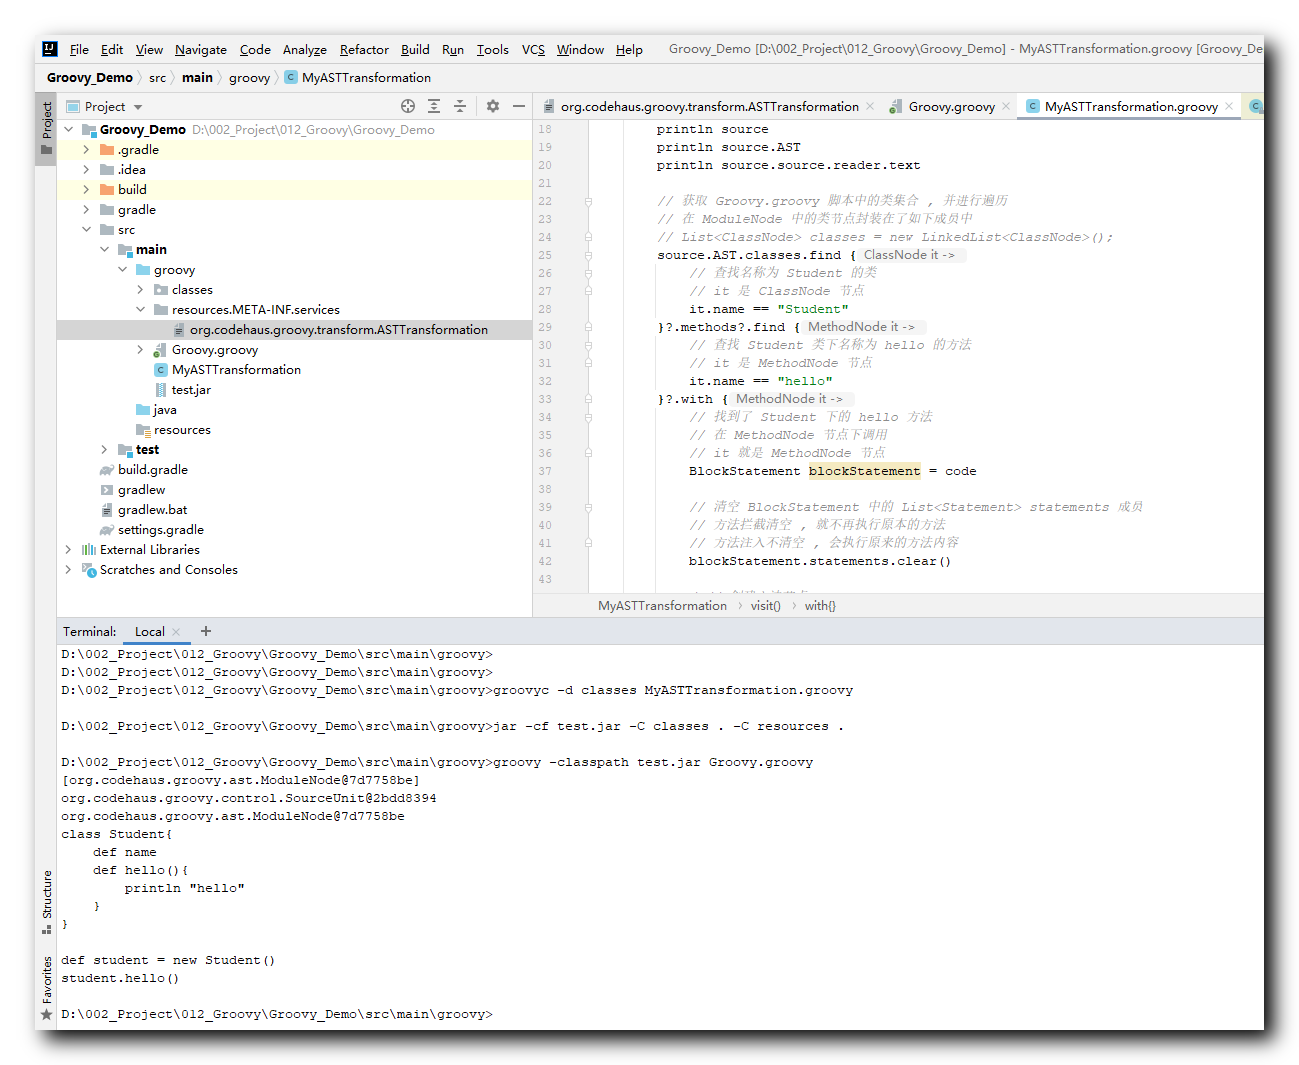The width and height of the screenshot is (1299, 1065).
Task: Toggle the Project side tool window
Action: pos(46,128)
